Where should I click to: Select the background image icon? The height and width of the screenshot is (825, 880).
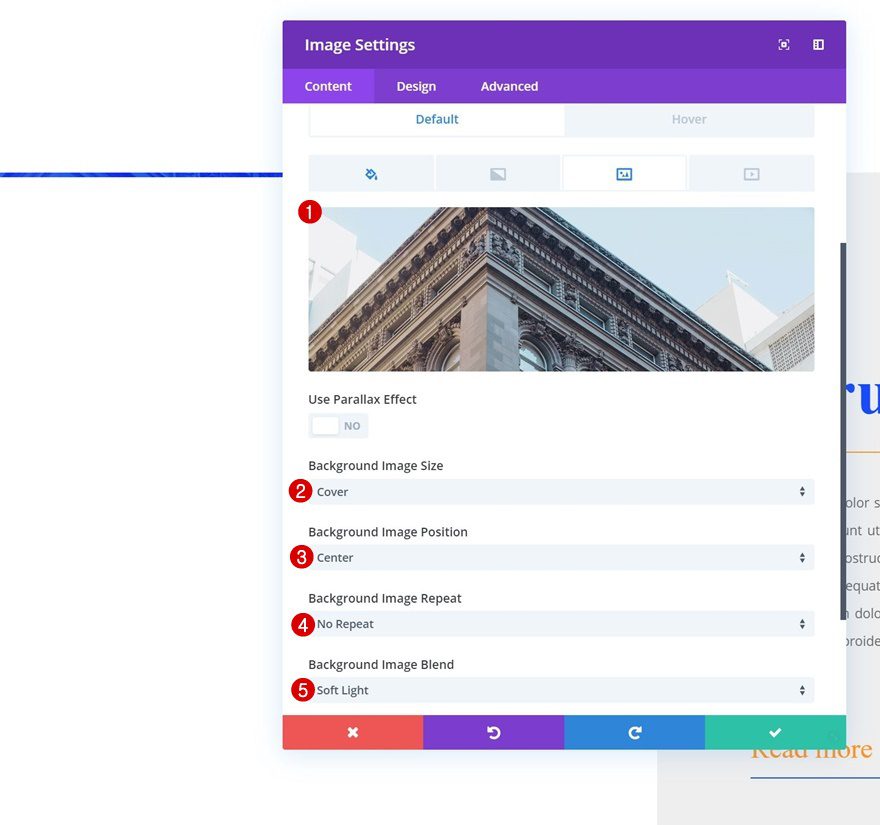point(623,172)
